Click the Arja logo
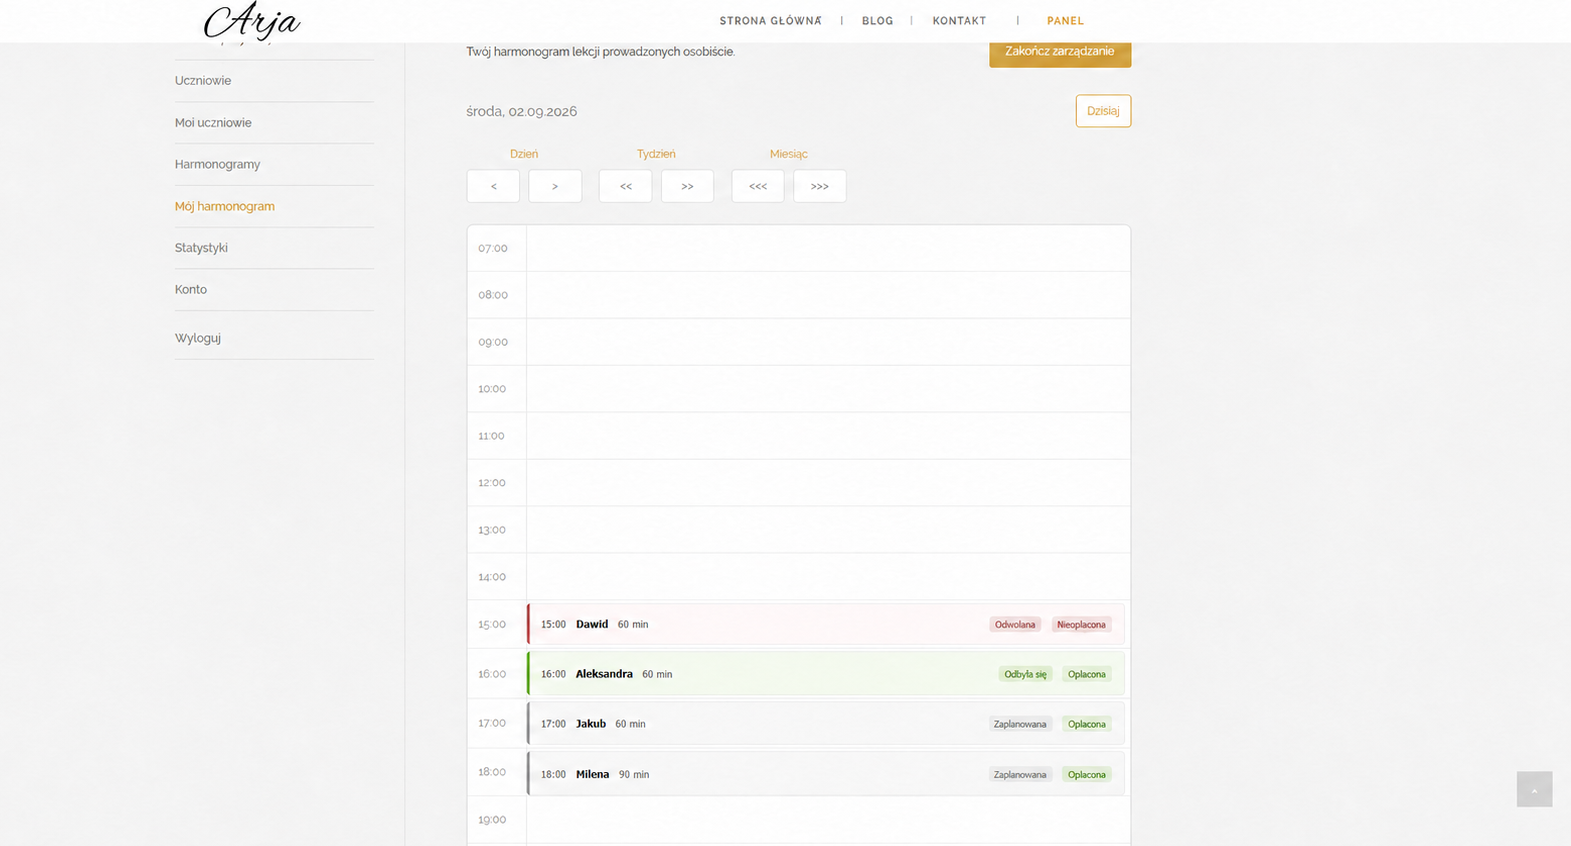The width and height of the screenshot is (1571, 846). click(x=252, y=22)
